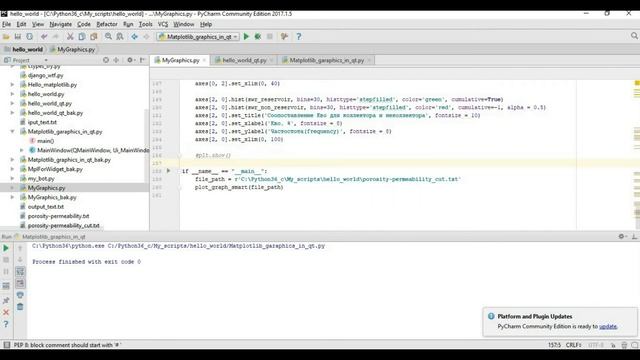Click Scroll from Source target icon
This screenshot has height=360, width=640.
click(106, 60)
